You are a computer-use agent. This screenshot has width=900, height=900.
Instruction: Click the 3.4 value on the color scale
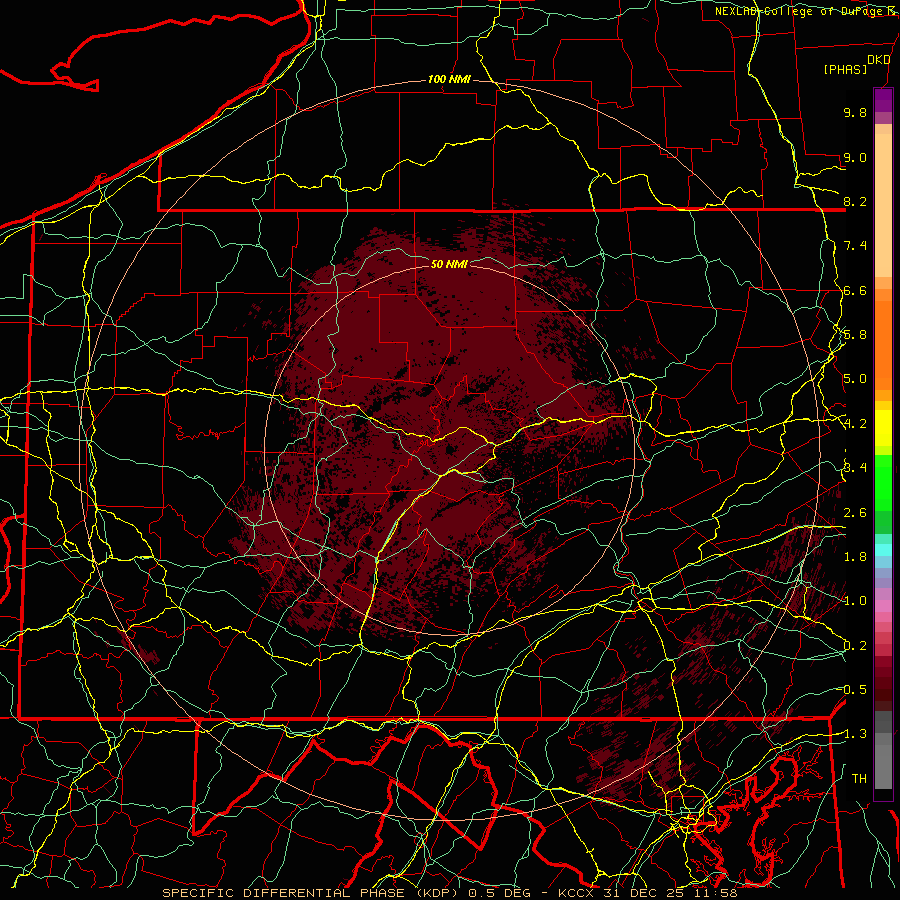click(x=855, y=468)
